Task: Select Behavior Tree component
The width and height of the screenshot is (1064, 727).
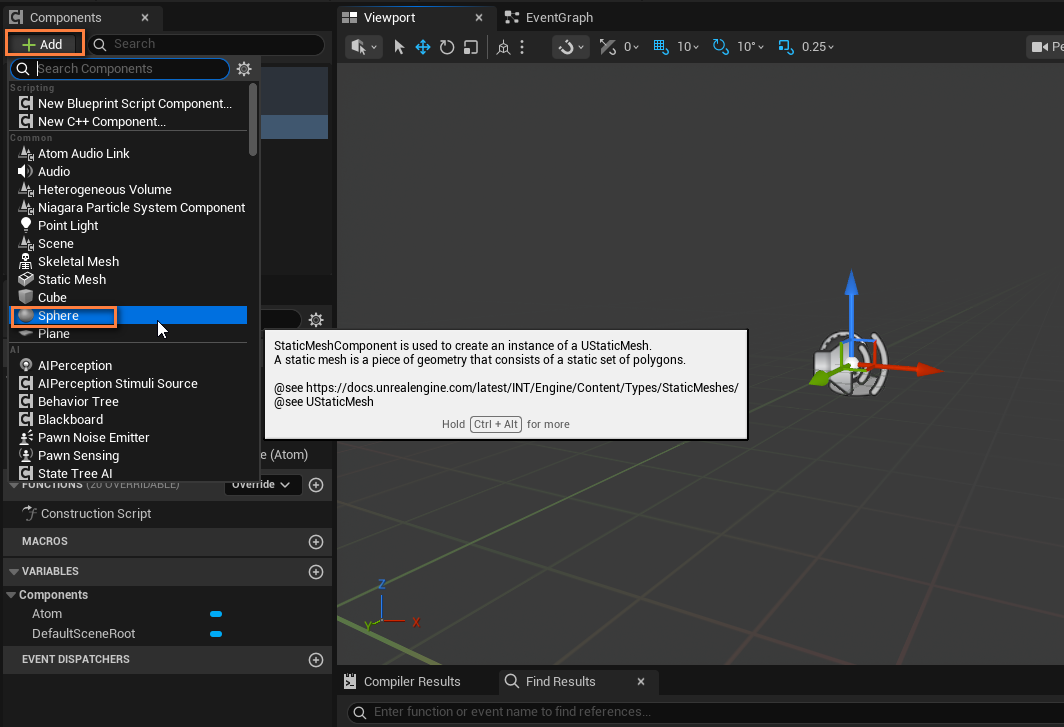Action: 128,401
